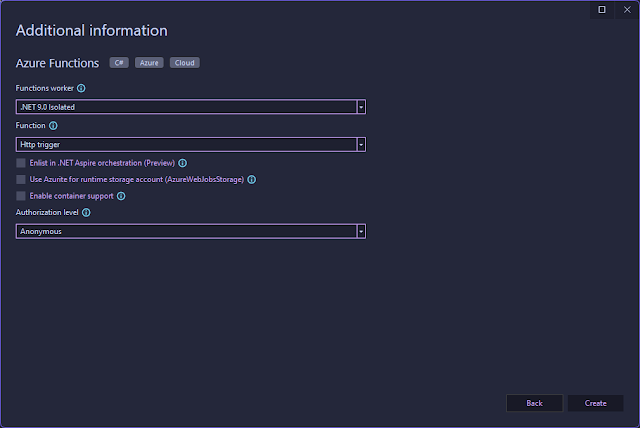Maximize the dialog window

point(602,9)
